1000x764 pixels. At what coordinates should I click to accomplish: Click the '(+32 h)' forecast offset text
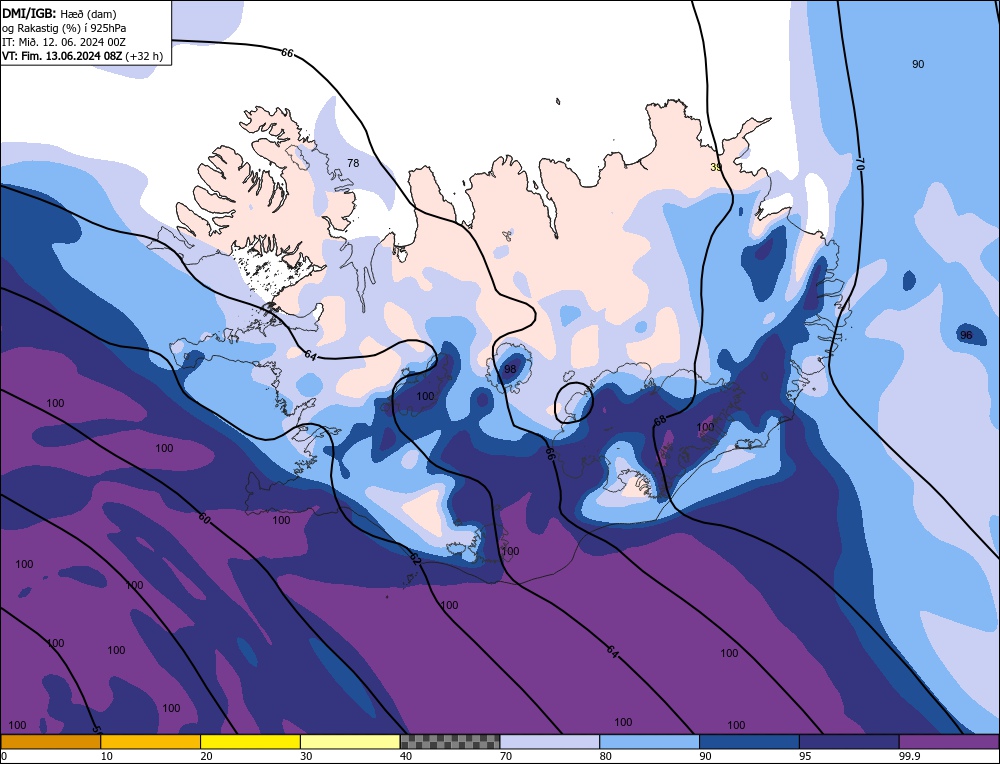click(x=144, y=56)
